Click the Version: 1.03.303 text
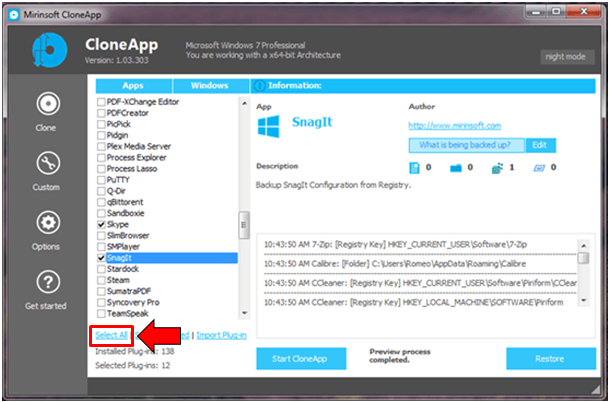The height and width of the screenshot is (402, 609). coord(117,61)
